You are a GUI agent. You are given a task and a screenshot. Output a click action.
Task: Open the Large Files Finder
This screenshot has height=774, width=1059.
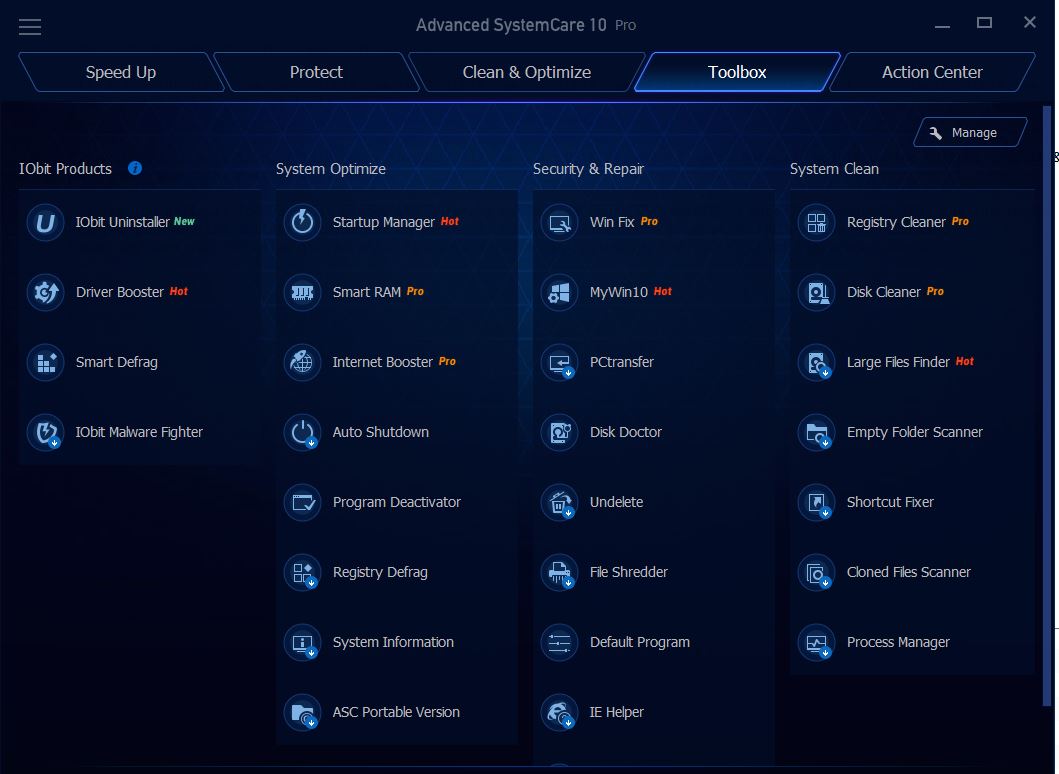(x=899, y=362)
